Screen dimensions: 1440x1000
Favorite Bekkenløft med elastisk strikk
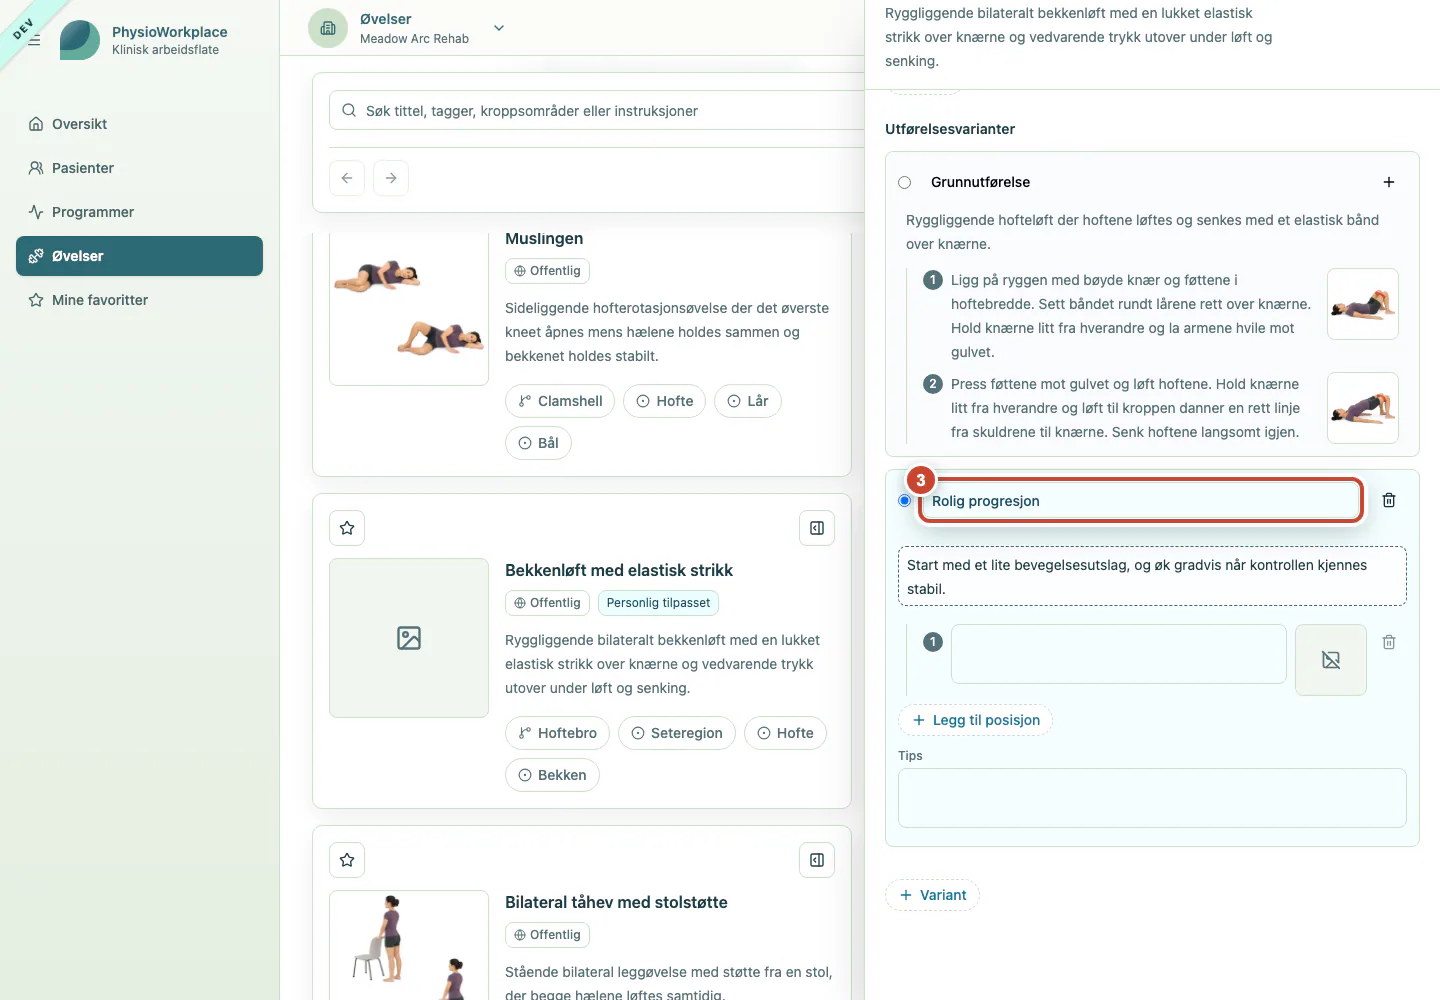(347, 528)
